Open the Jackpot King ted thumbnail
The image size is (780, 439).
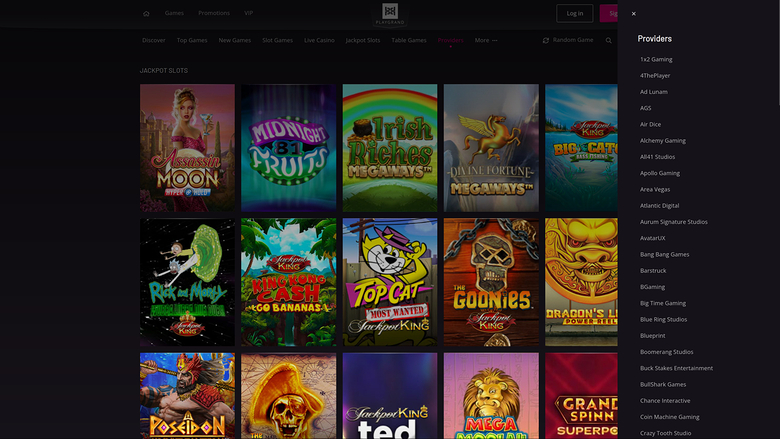click(x=390, y=396)
